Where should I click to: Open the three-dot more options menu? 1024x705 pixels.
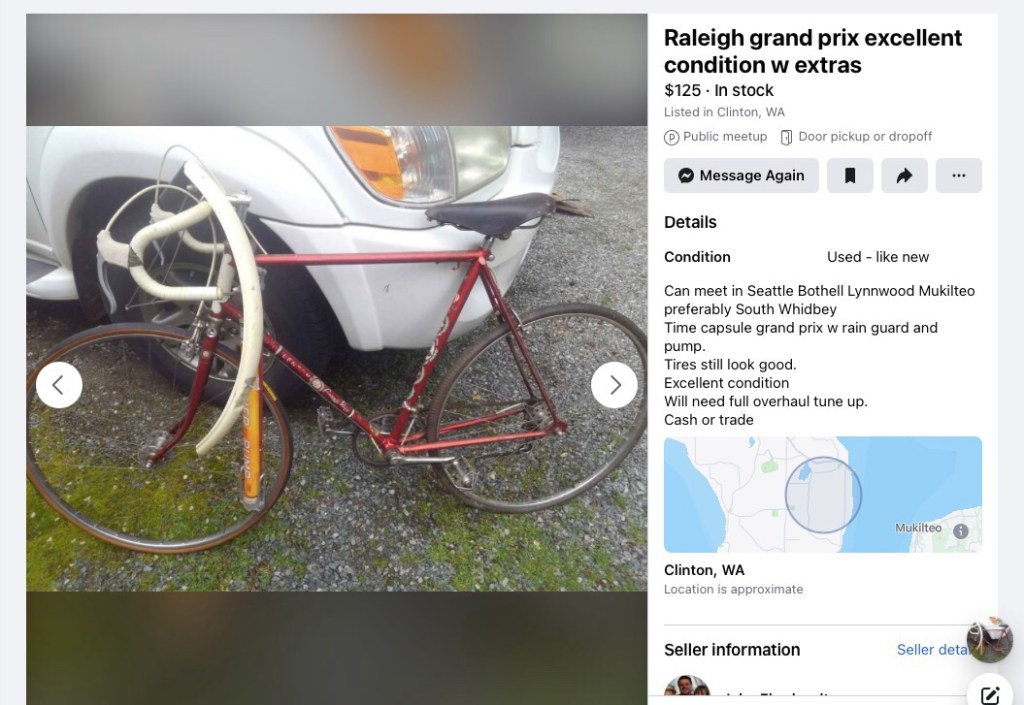(958, 176)
